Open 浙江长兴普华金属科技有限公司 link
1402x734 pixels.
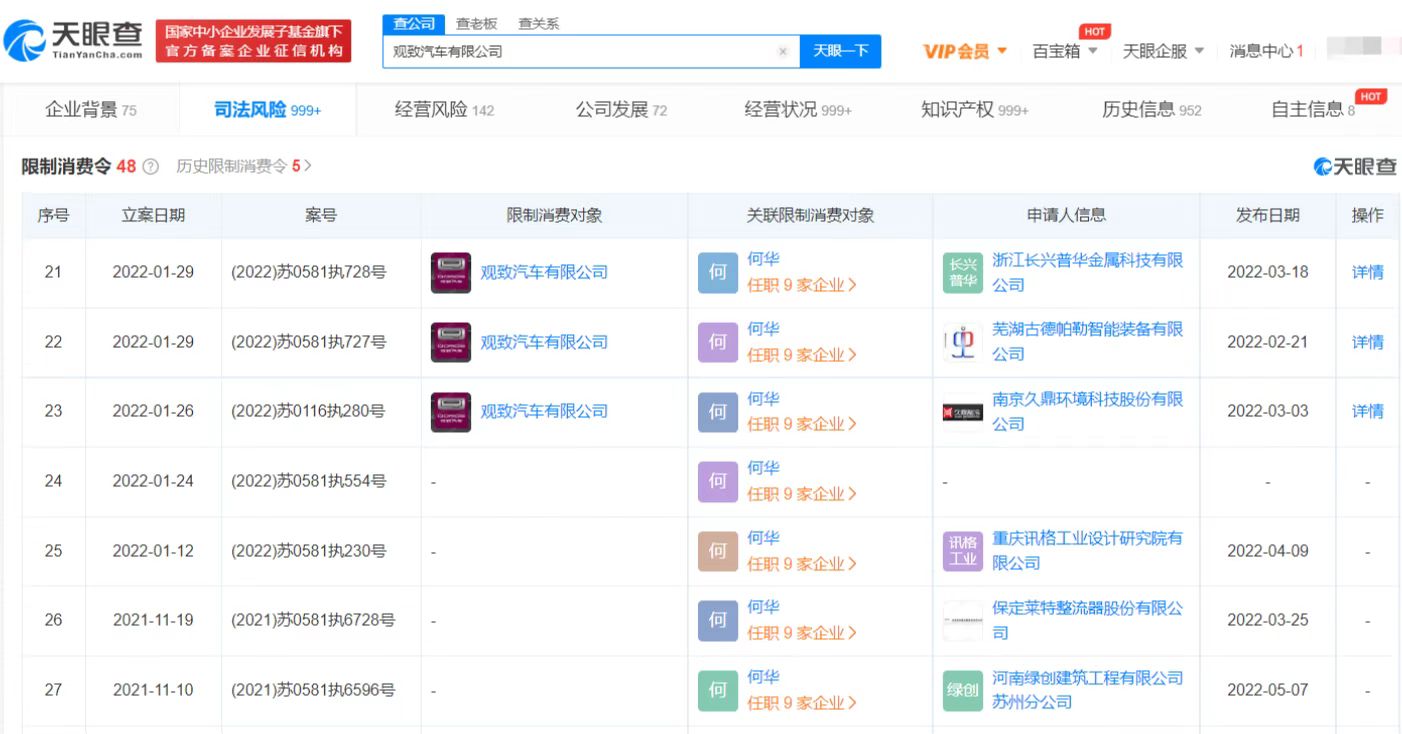tap(1088, 272)
